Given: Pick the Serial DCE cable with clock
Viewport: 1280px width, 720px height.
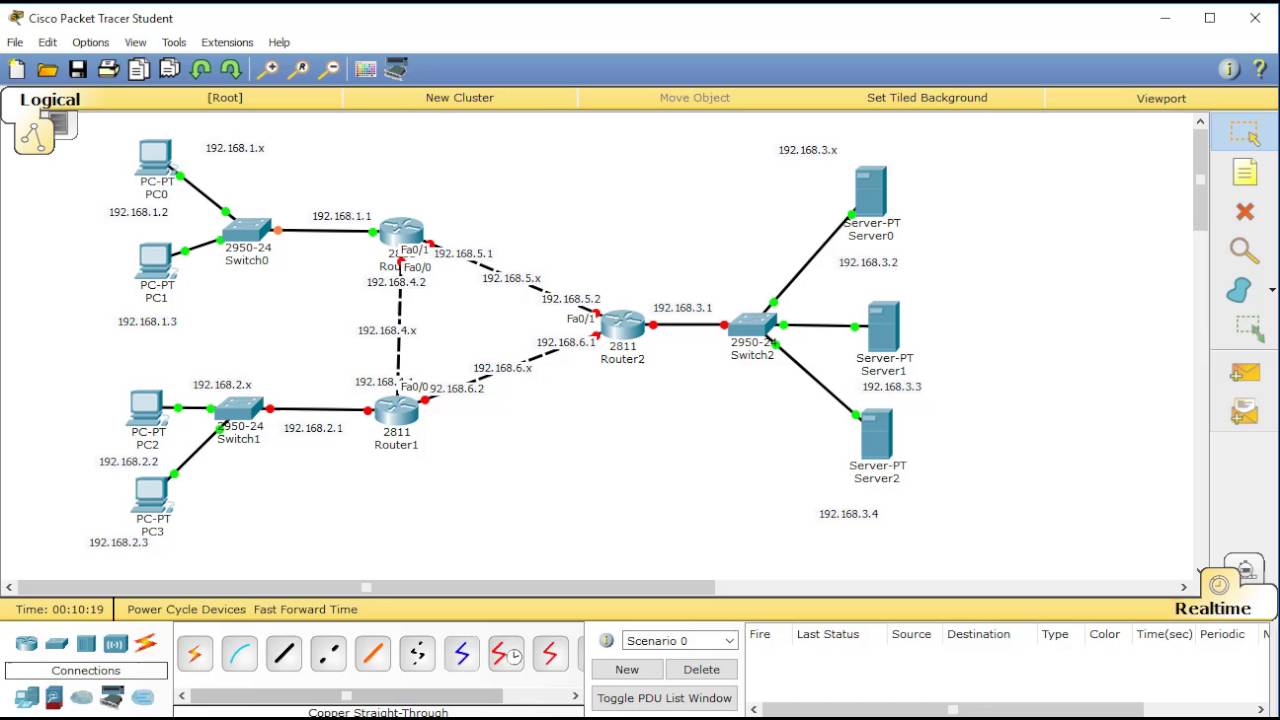Looking at the screenshot, I should [506, 654].
